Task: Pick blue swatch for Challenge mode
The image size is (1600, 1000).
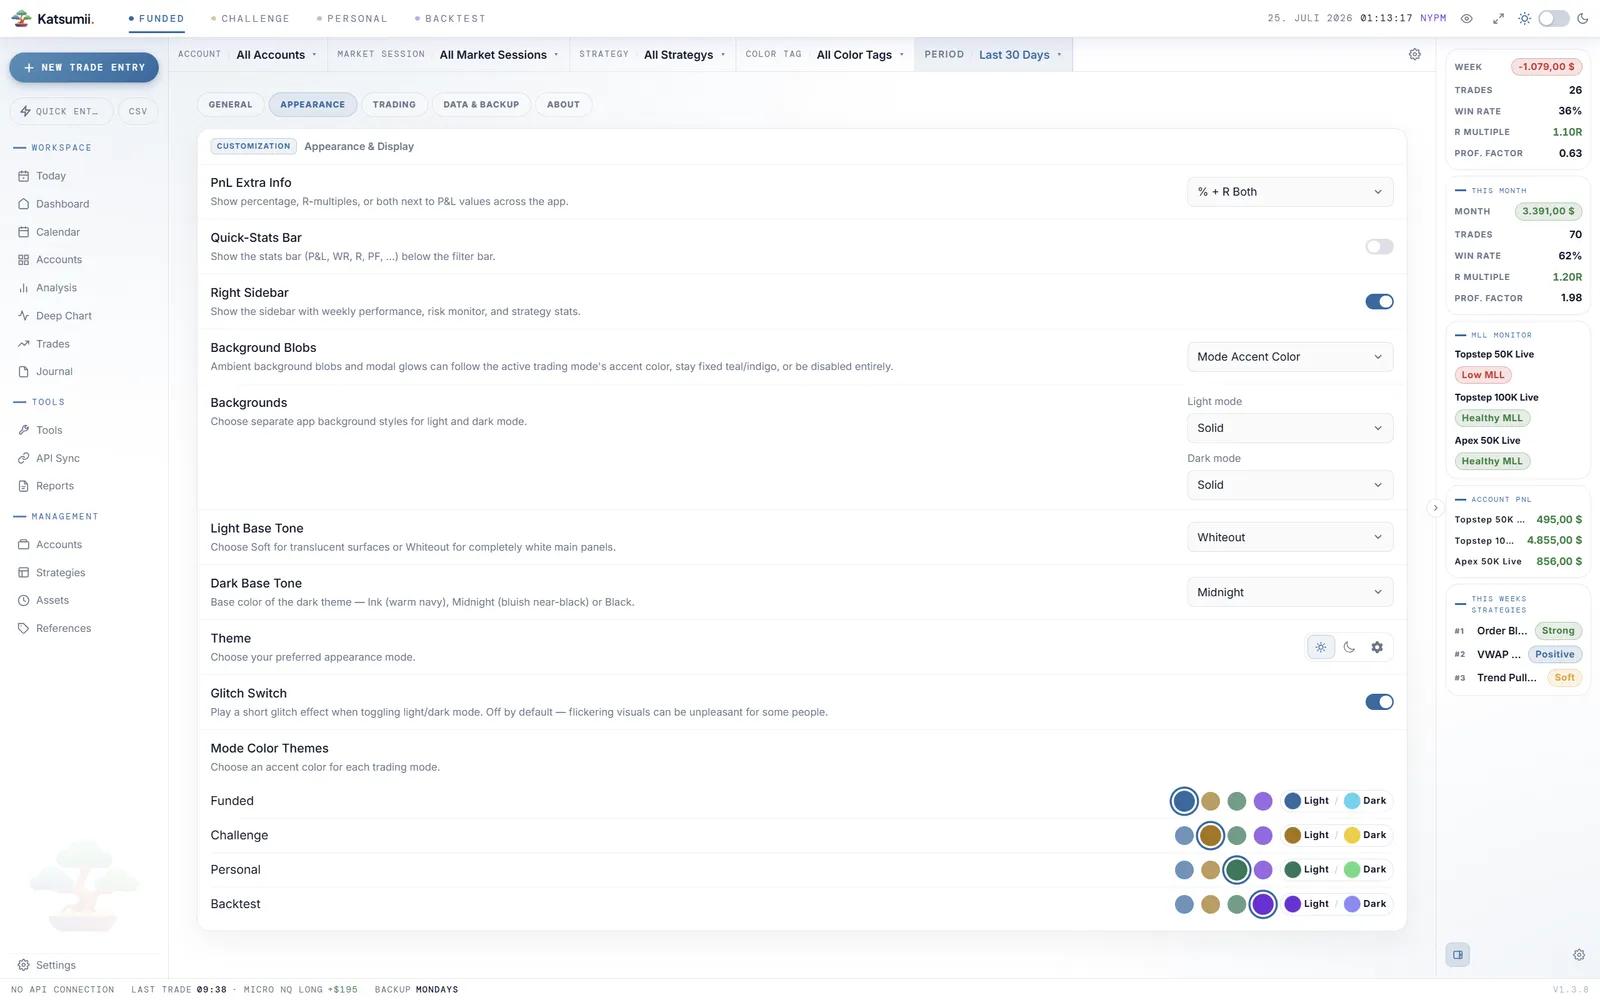Action: [x=1184, y=835]
